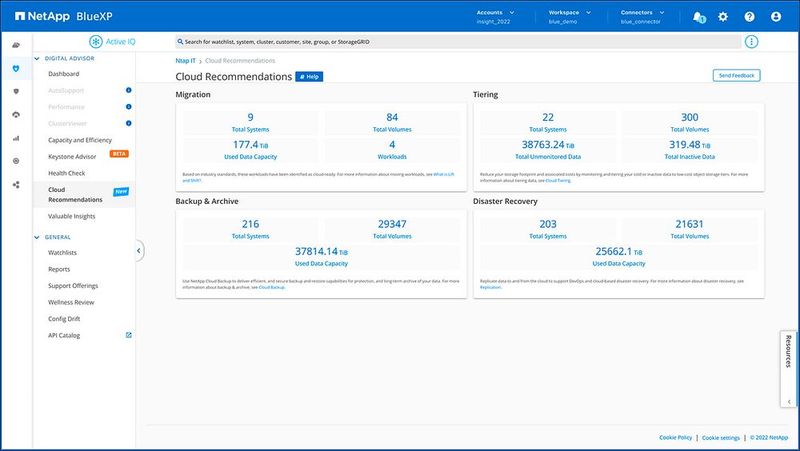800x451 pixels.
Task: Collapse the General section
Action: 37,237
